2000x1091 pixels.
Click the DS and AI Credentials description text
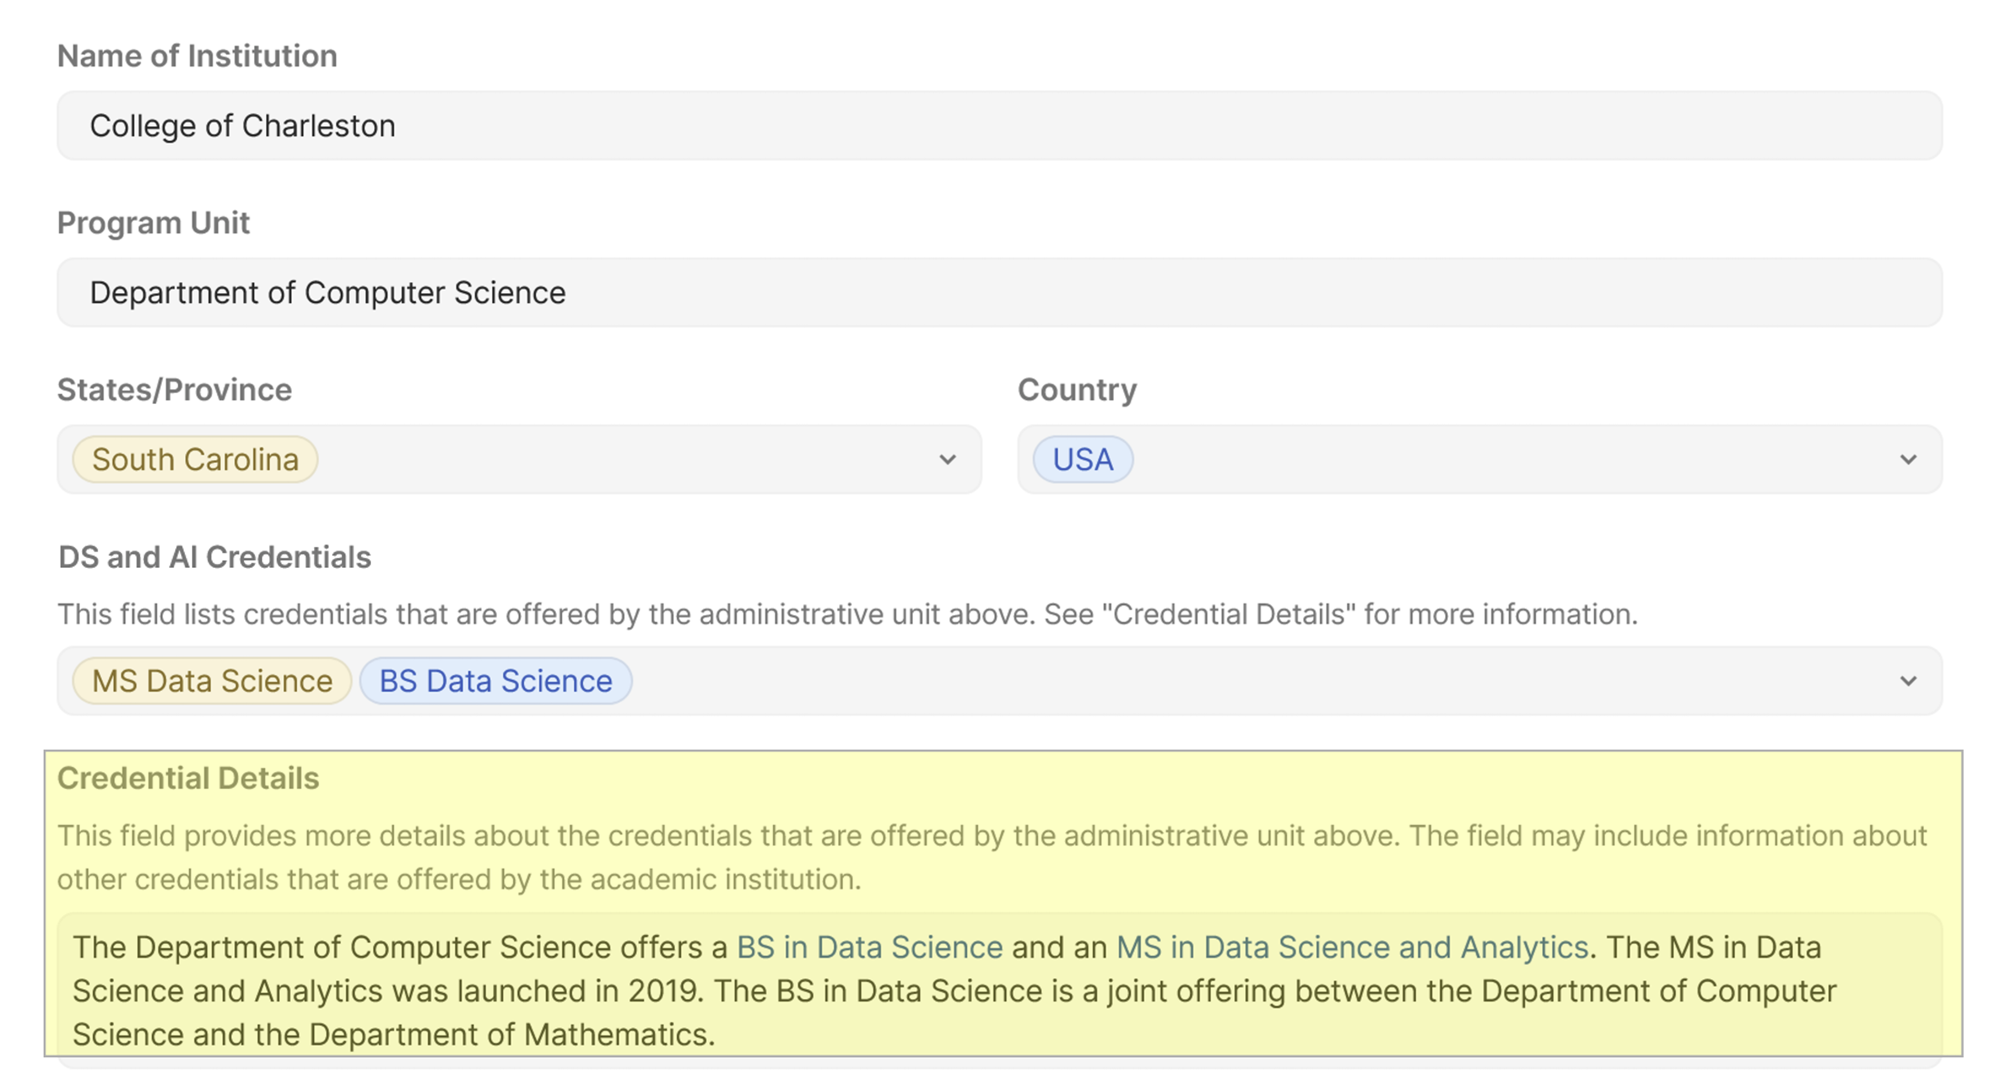[x=846, y=614]
